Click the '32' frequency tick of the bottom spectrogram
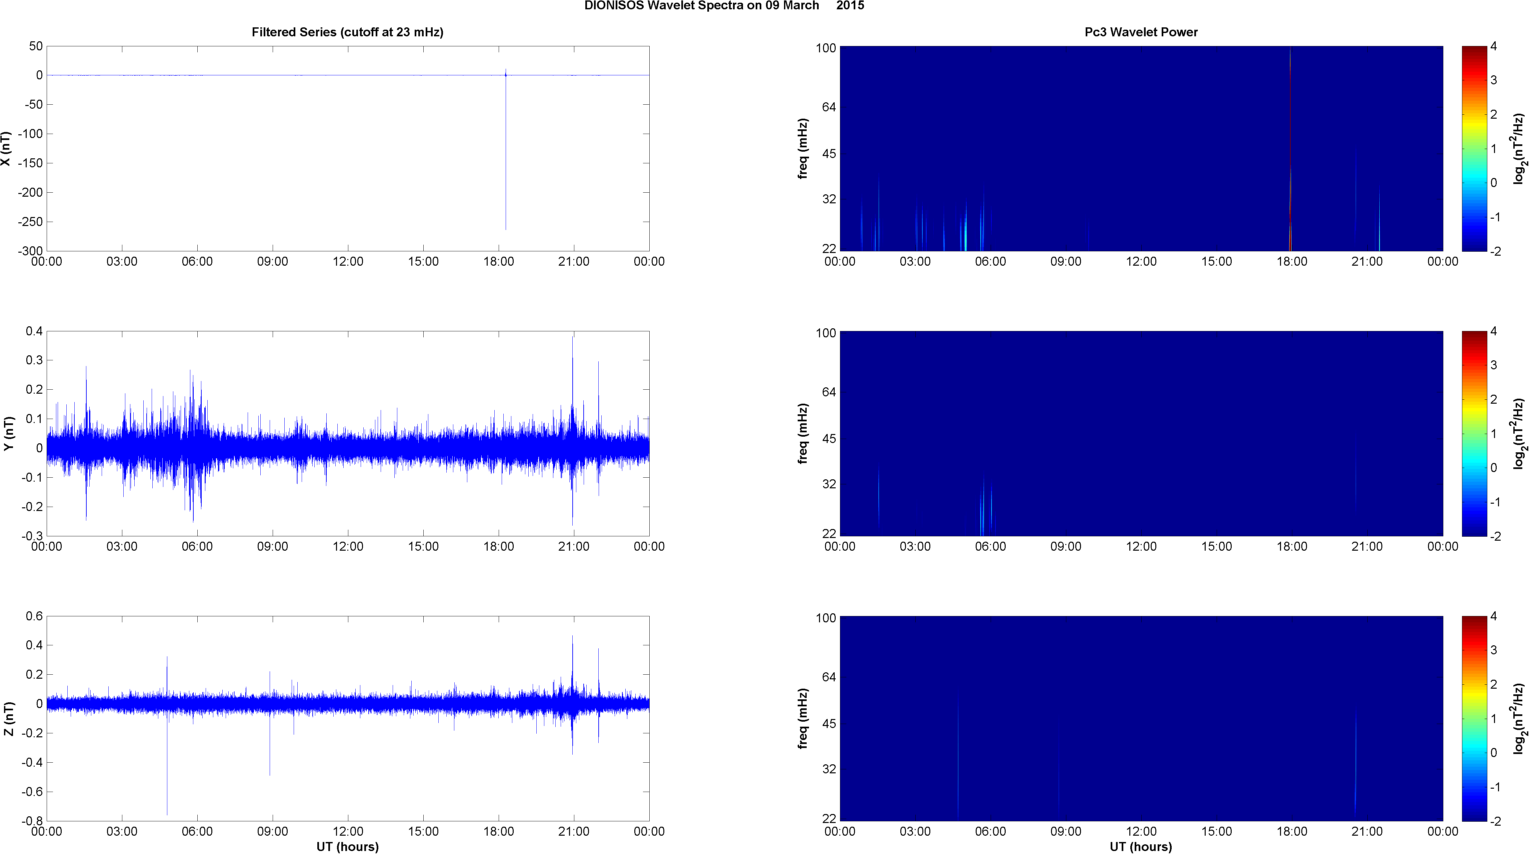 829,769
